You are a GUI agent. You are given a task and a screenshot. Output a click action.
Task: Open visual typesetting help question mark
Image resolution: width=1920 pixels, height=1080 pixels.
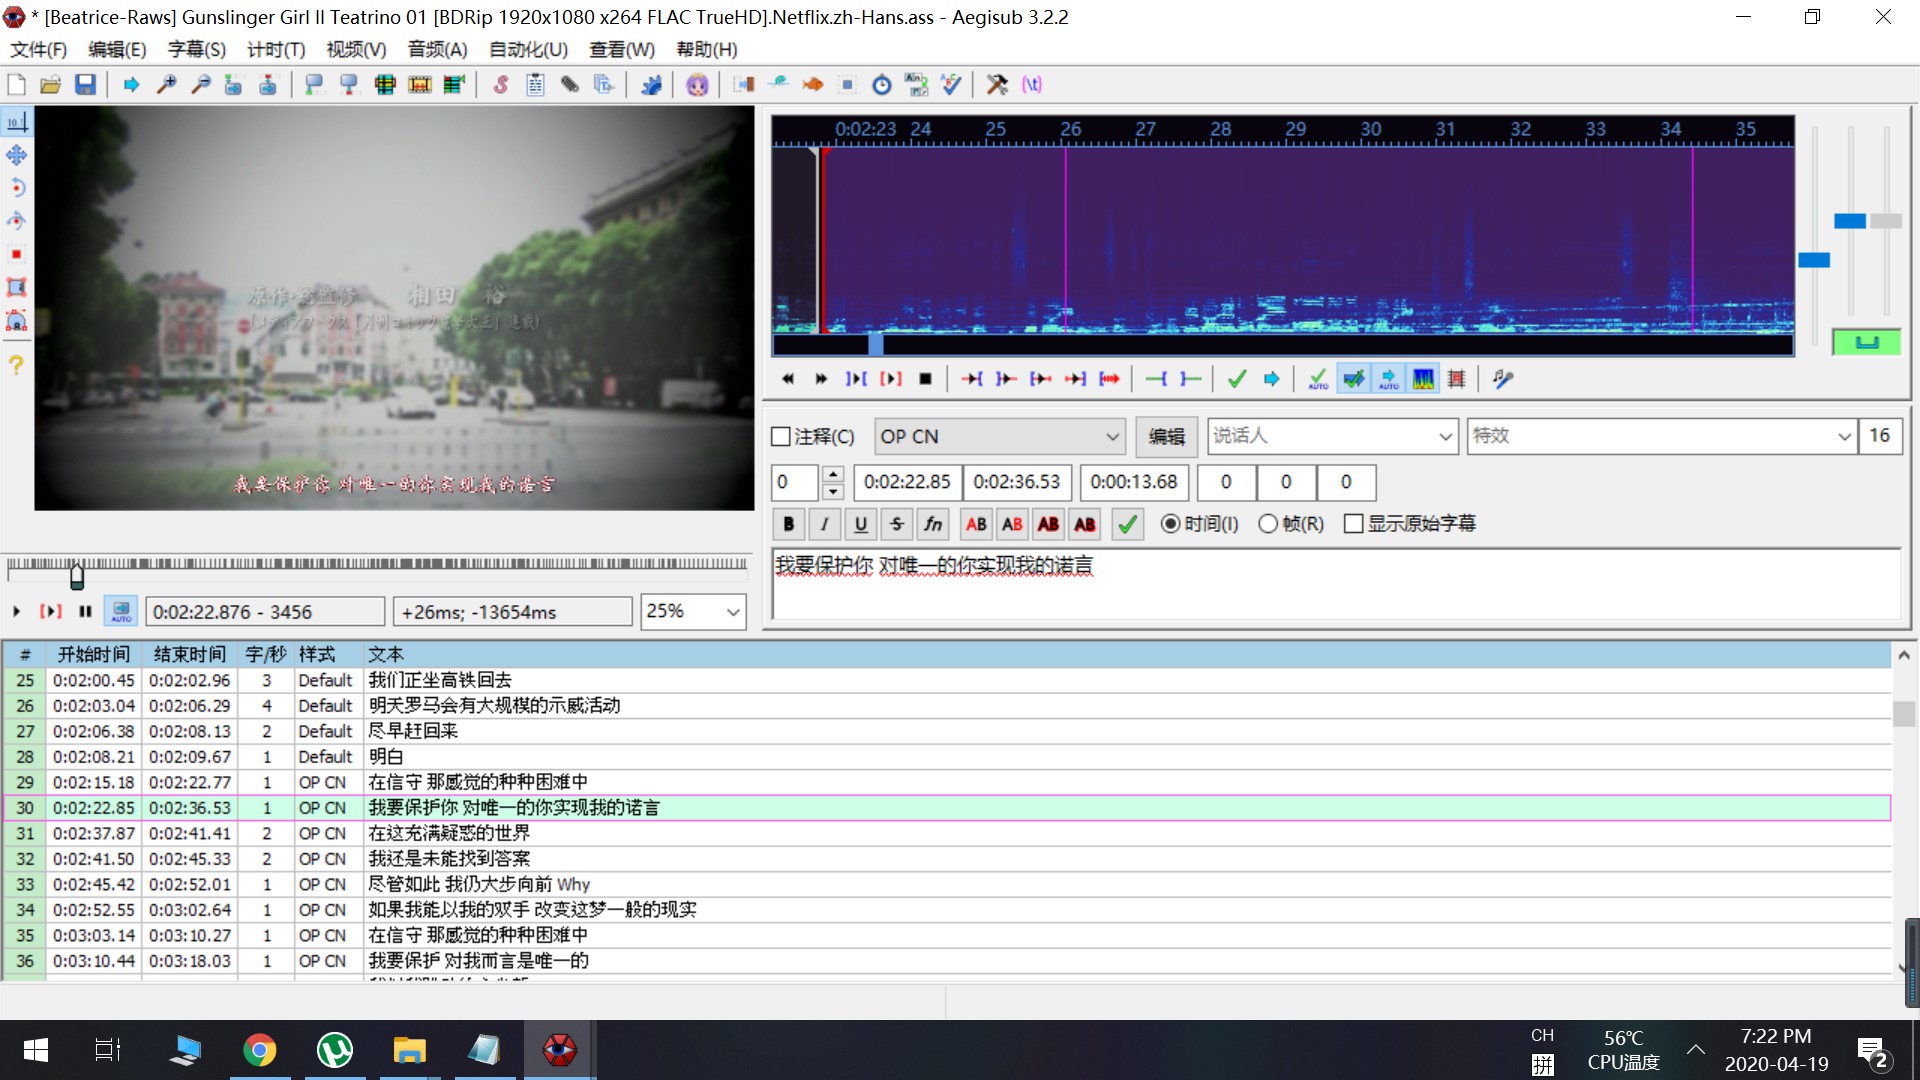pos(17,365)
